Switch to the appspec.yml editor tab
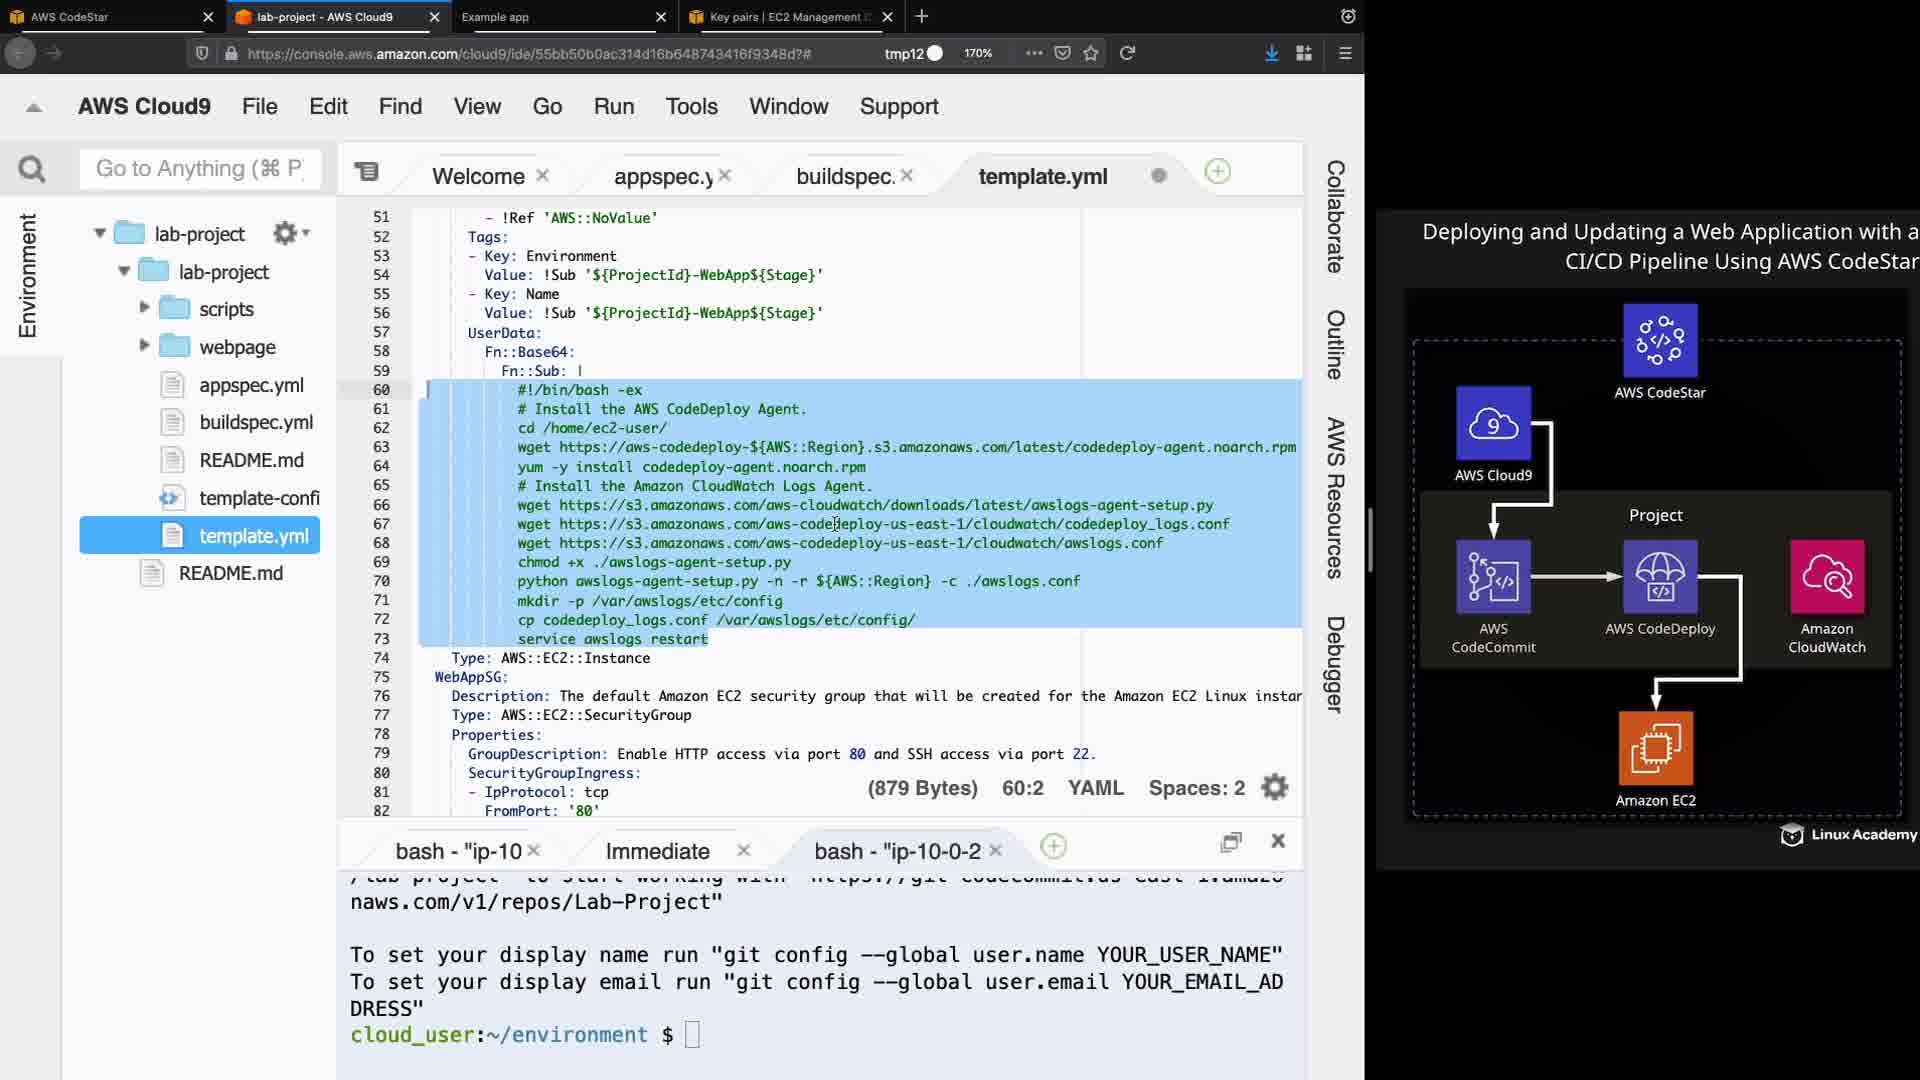 (662, 177)
